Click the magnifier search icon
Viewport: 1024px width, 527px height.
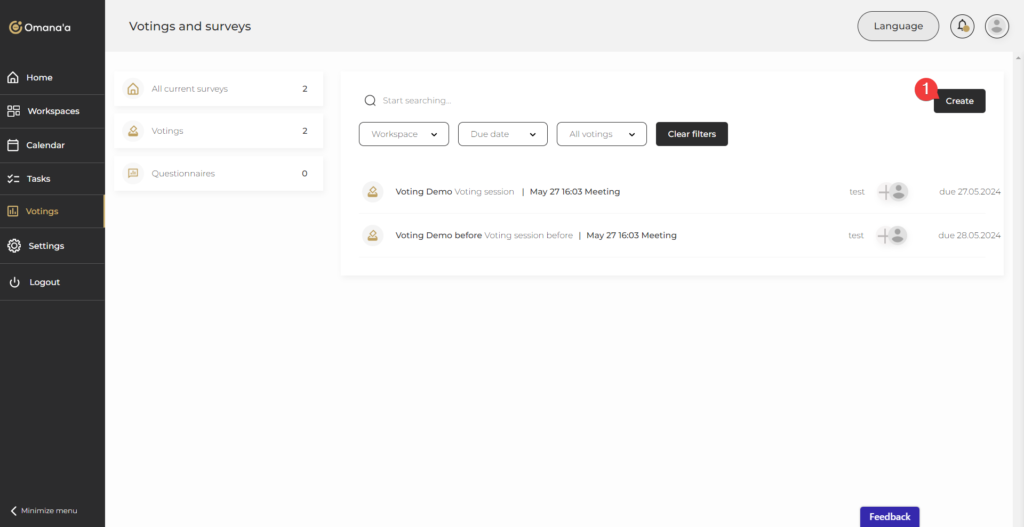tap(370, 101)
